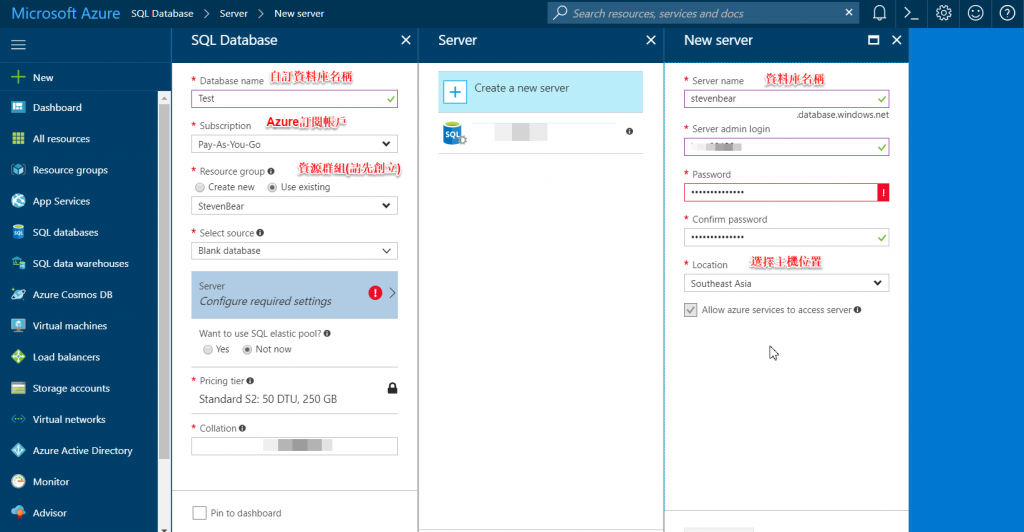
Task: Go to Microsoft Azure home logo
Action: point(65,13)
